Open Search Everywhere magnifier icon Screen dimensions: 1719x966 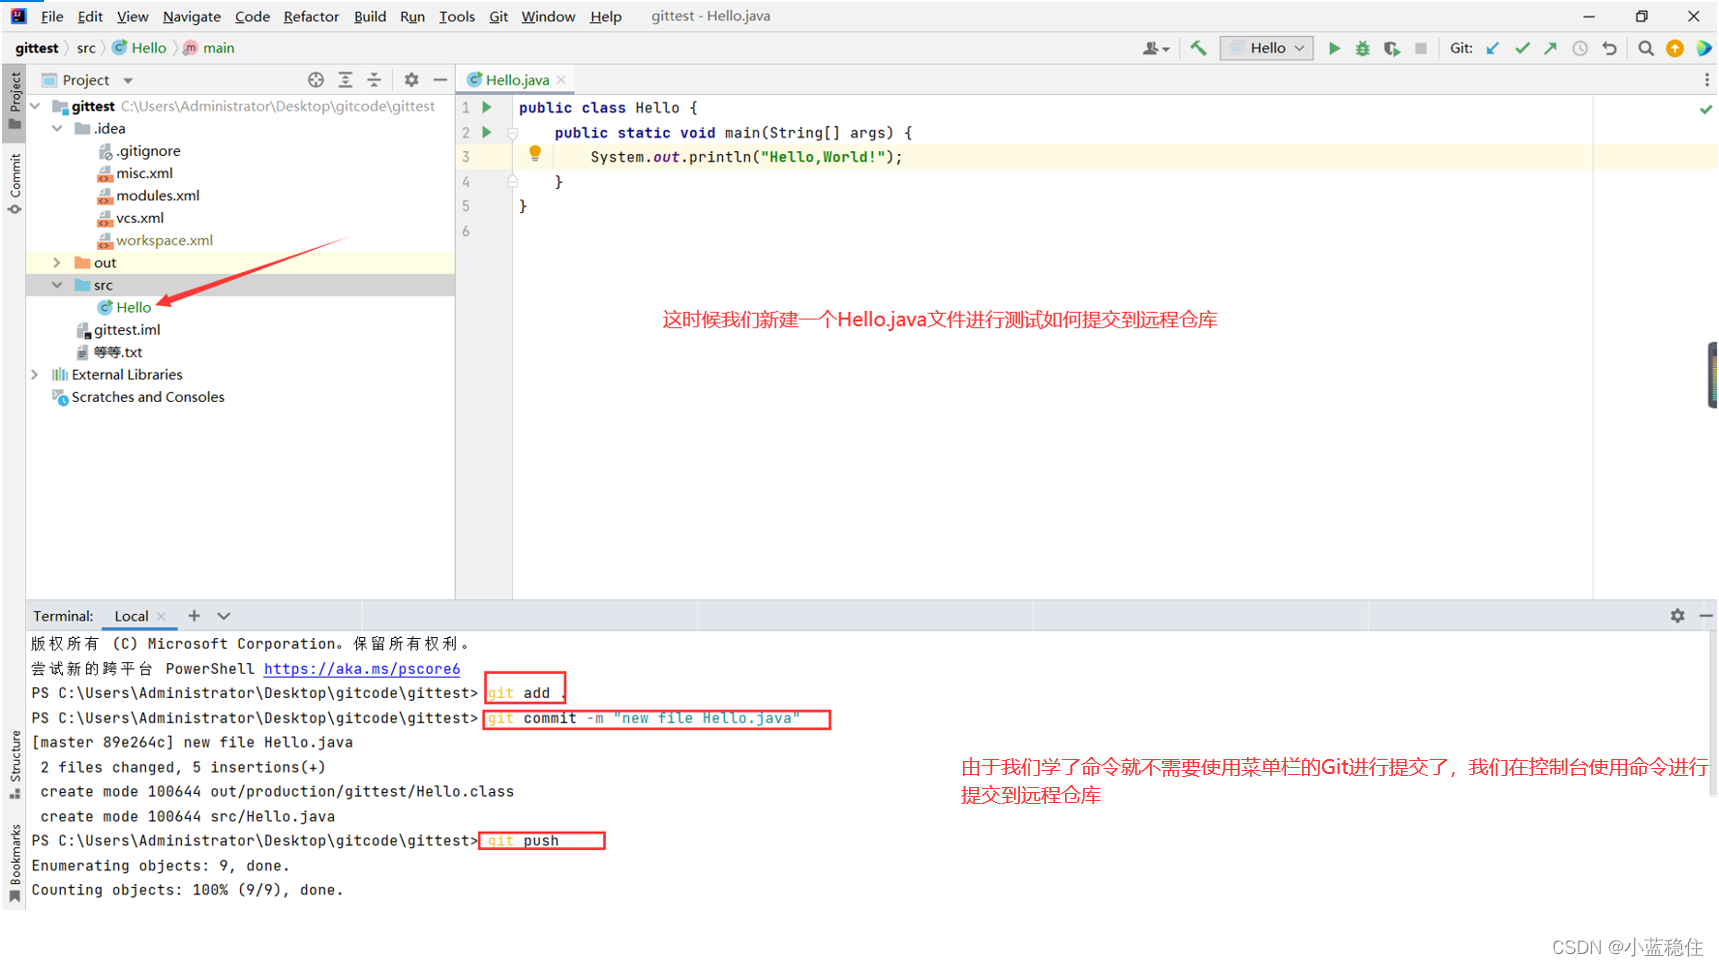point(1646,48)
